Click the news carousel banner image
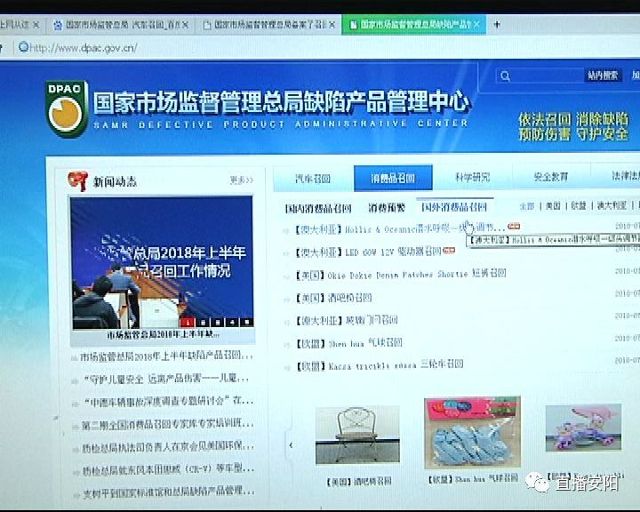640x512 pixels. point(162,263)
